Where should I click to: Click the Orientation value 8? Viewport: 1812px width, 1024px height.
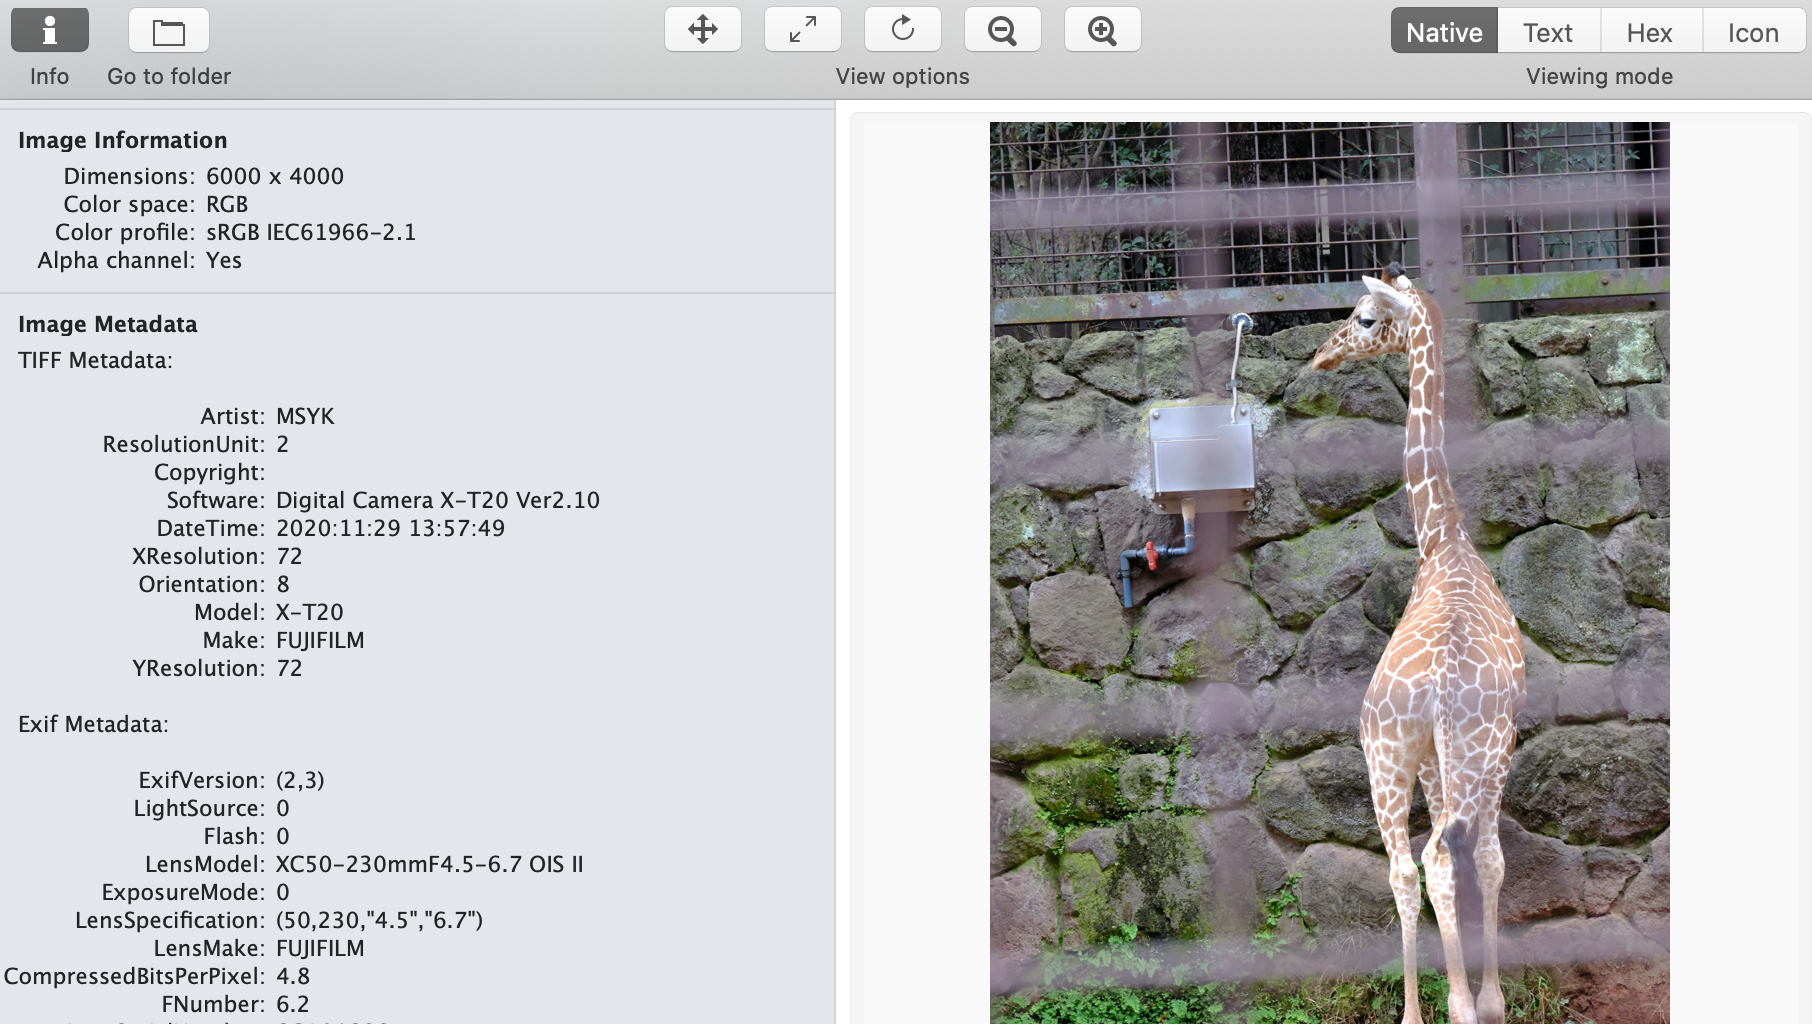(283, 584)
